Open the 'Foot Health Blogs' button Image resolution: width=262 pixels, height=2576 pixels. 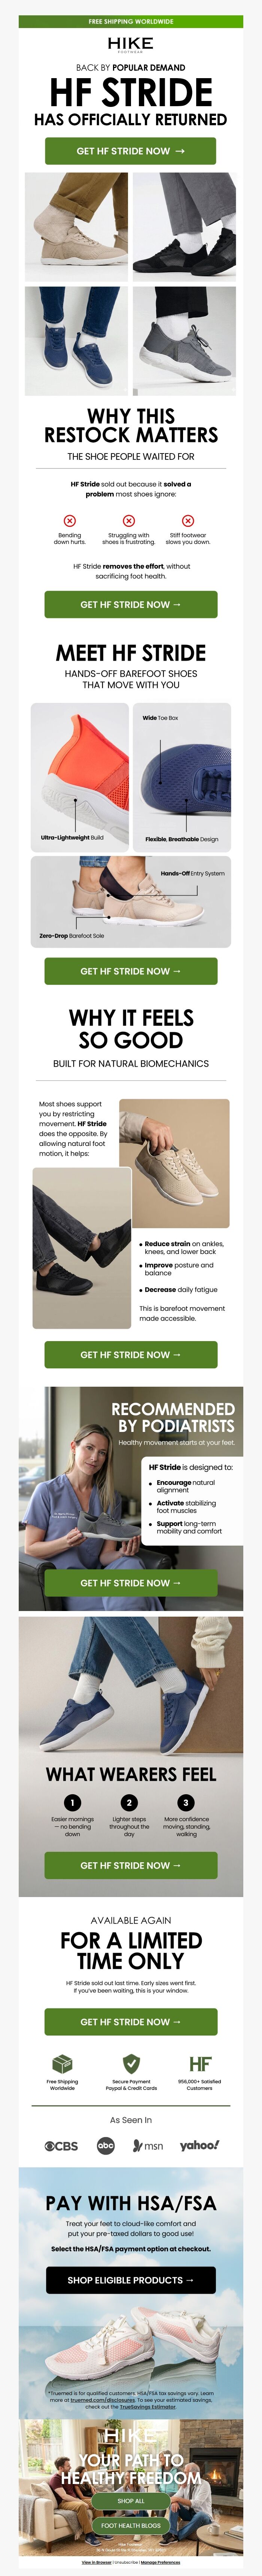pos(131,2525)
